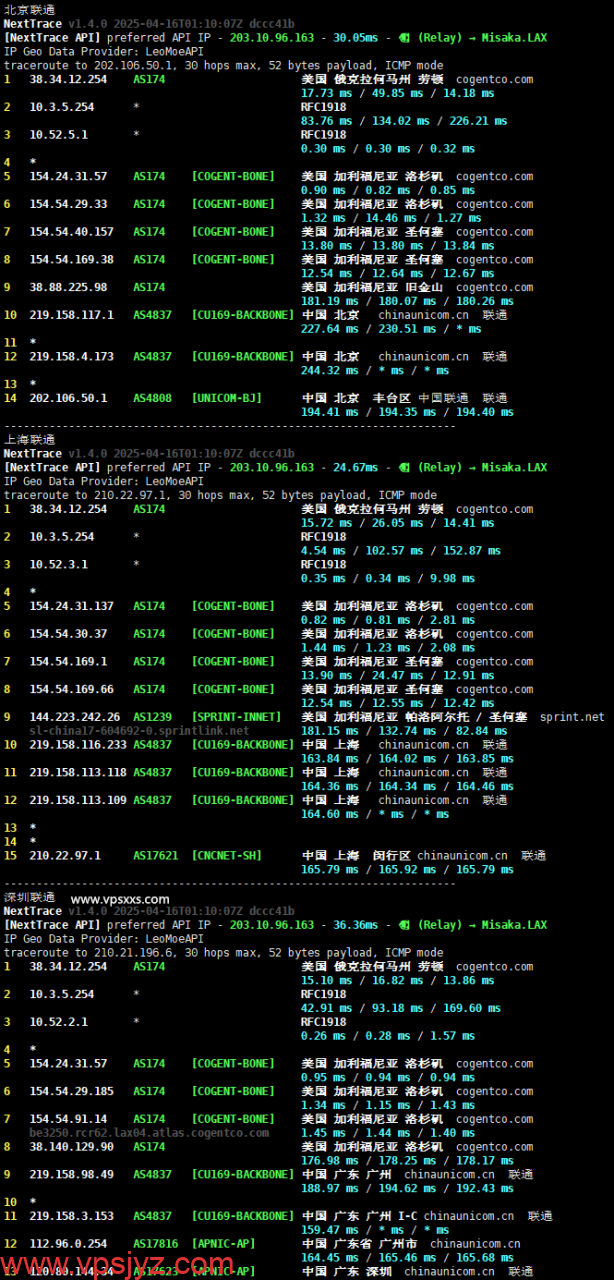The width and height of the screenshot is (614, 1280).
Task: Click the AS4808 number
Action: tap(153, 398)
